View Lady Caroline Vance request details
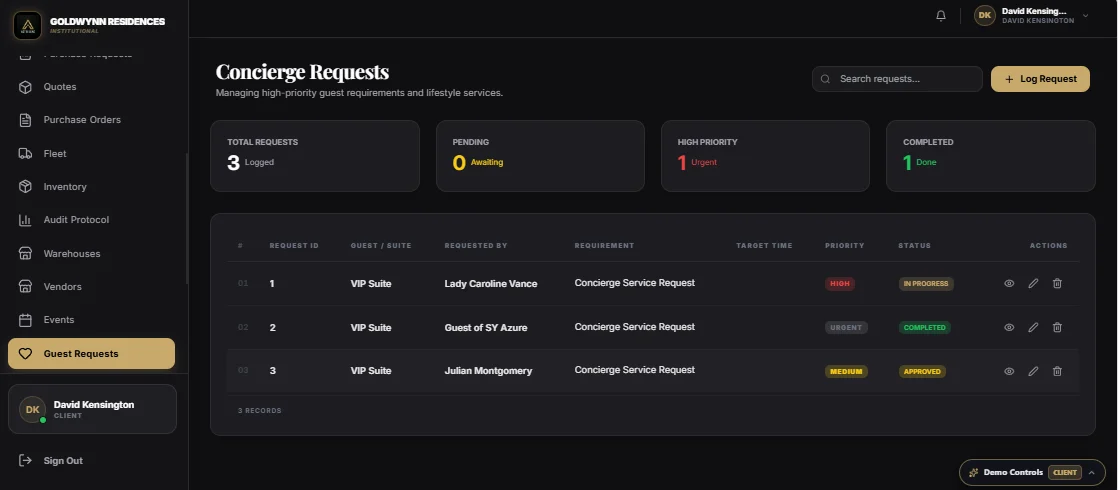This screenshot has height=490, width=1120. pos(1009,284)
